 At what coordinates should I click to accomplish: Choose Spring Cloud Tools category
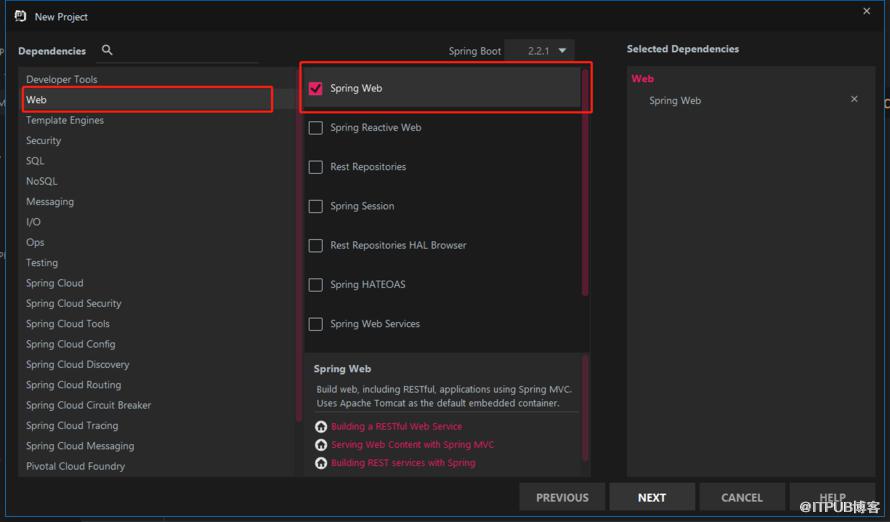(158, 324)
